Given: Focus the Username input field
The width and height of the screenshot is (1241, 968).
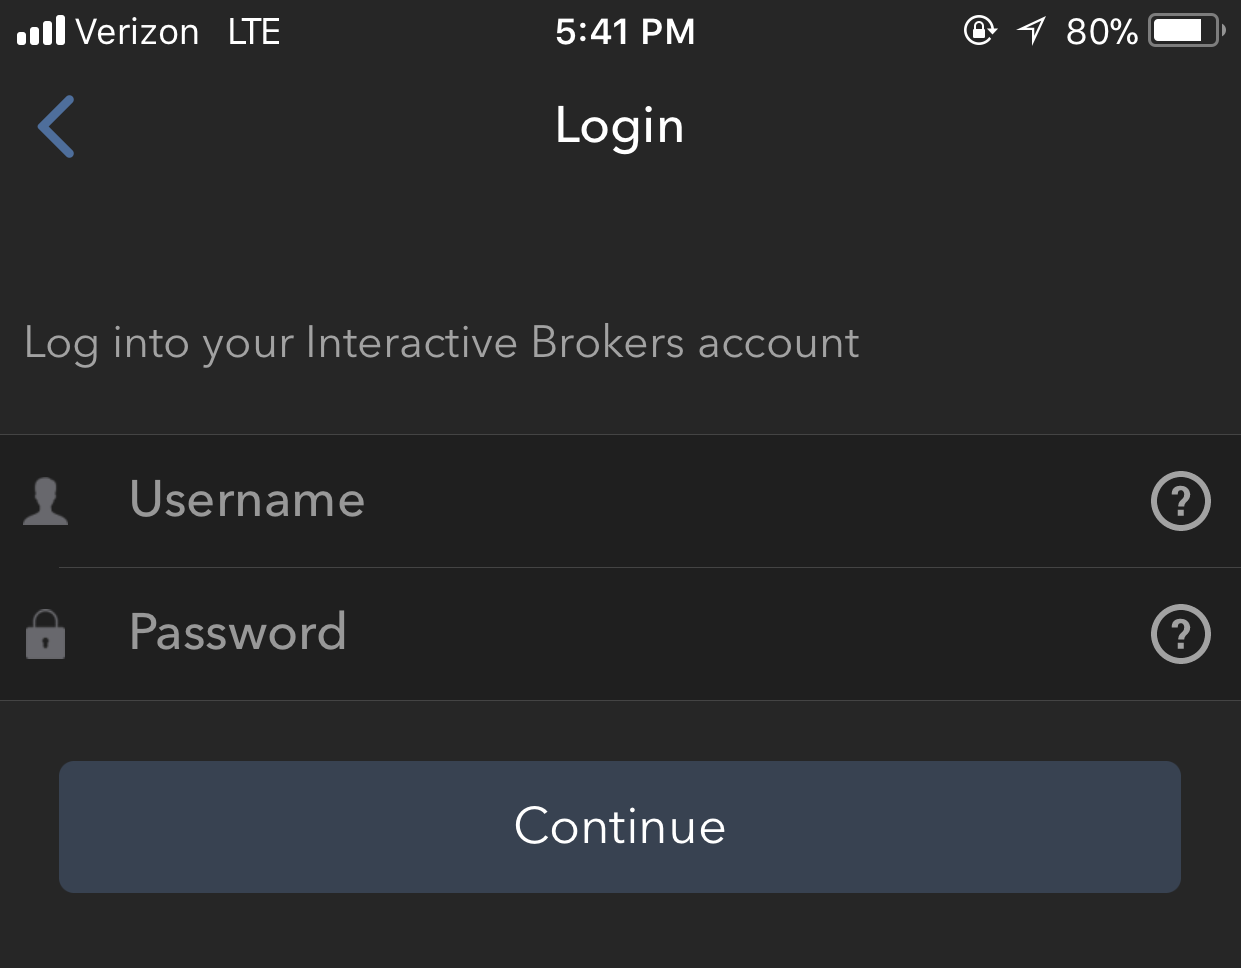Looking at the screenshot, I should tap(620, 500).
